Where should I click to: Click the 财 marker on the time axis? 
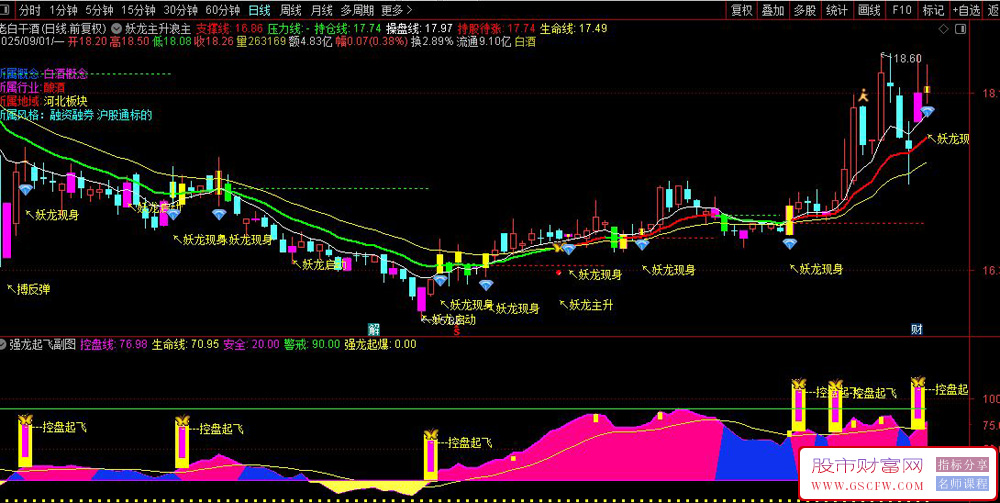click(x=916, y=329)
